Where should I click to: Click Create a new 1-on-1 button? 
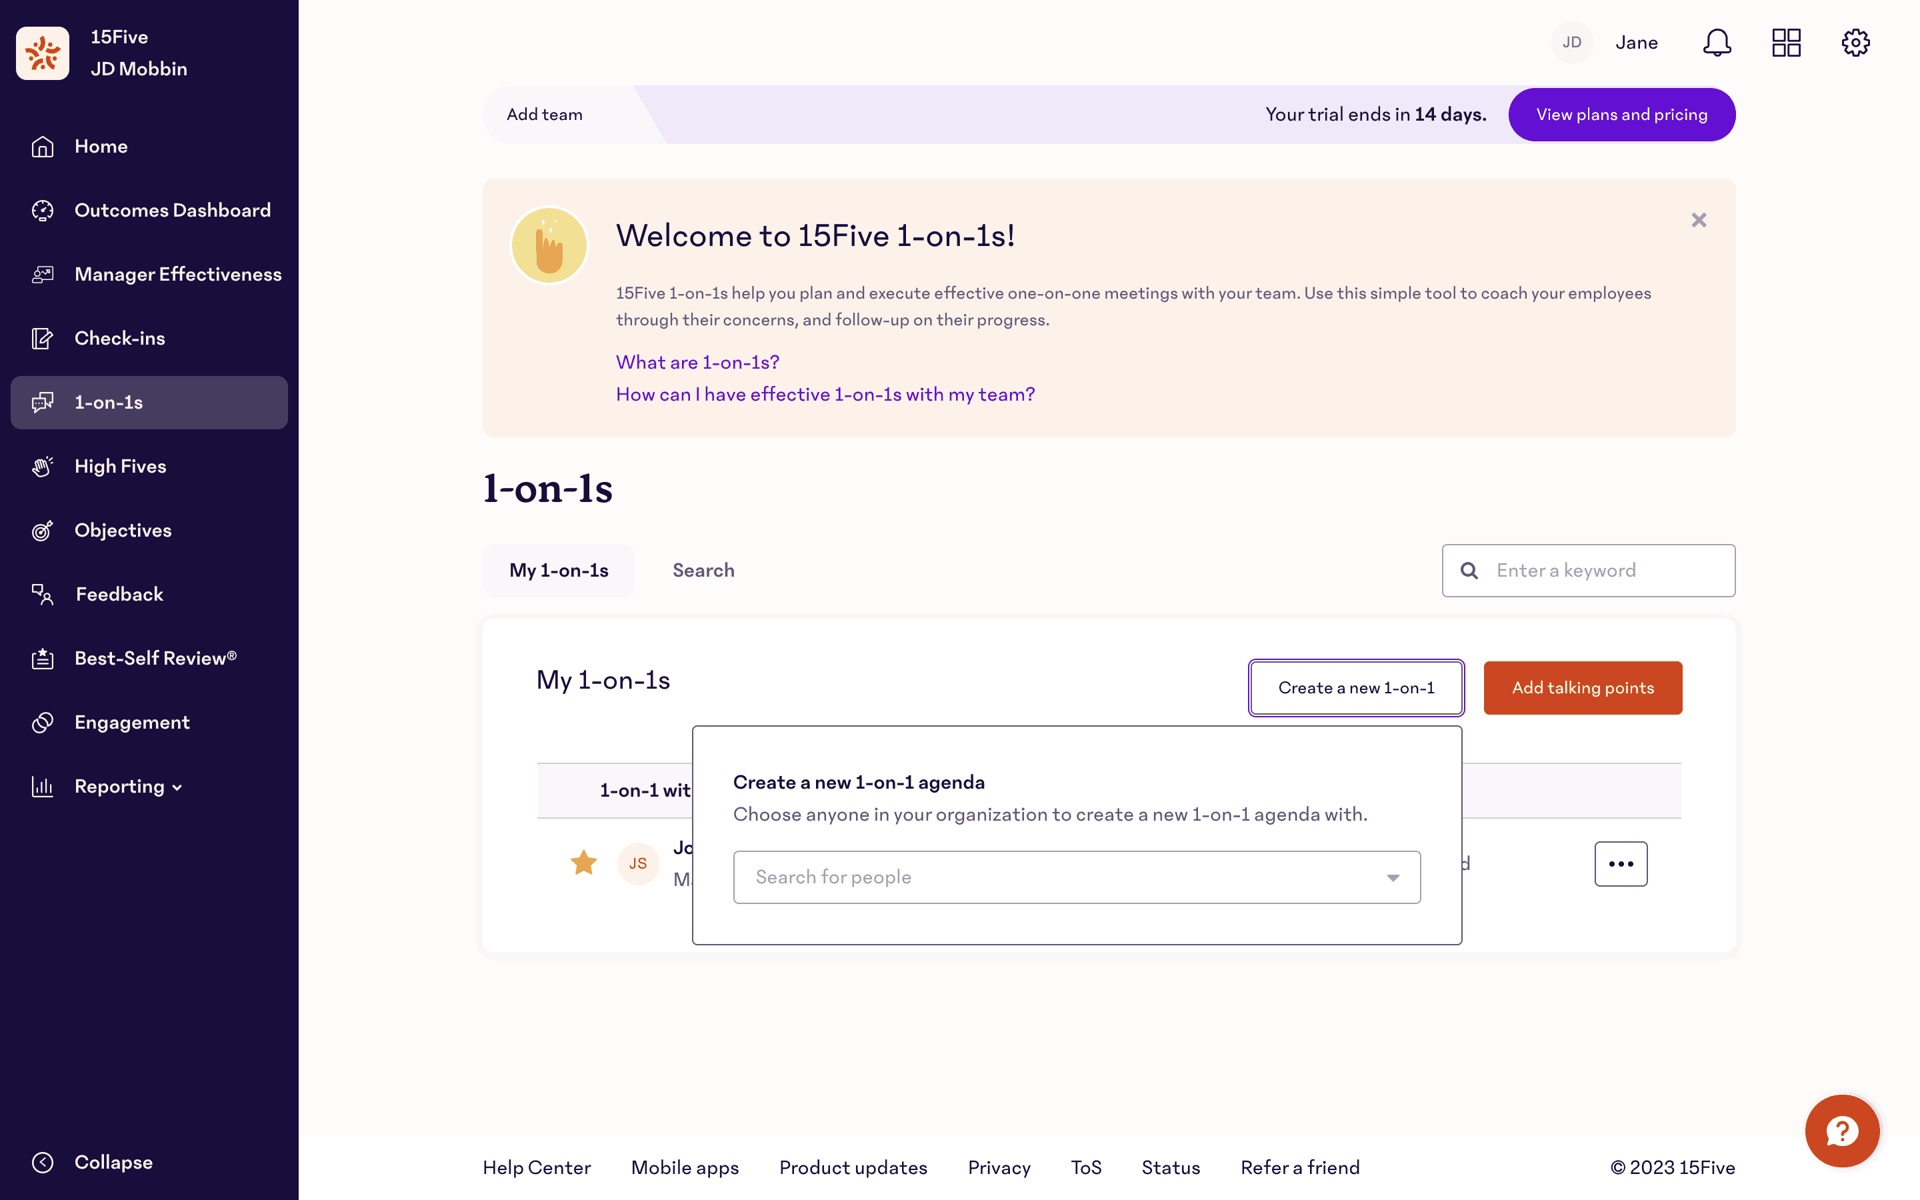pos(1356,688)
